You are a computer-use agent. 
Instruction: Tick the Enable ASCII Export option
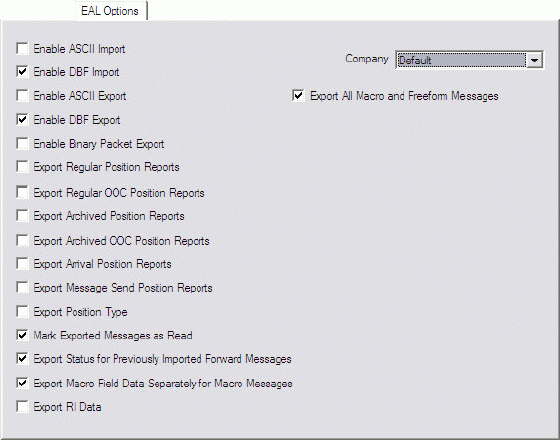coord(22,96)
